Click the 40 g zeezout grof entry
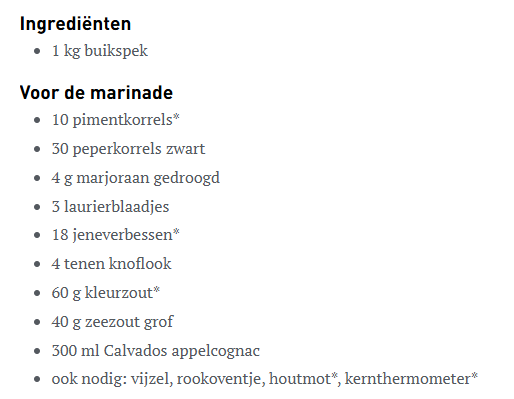Screen dimensions: 514x399 tap(112, 322)
